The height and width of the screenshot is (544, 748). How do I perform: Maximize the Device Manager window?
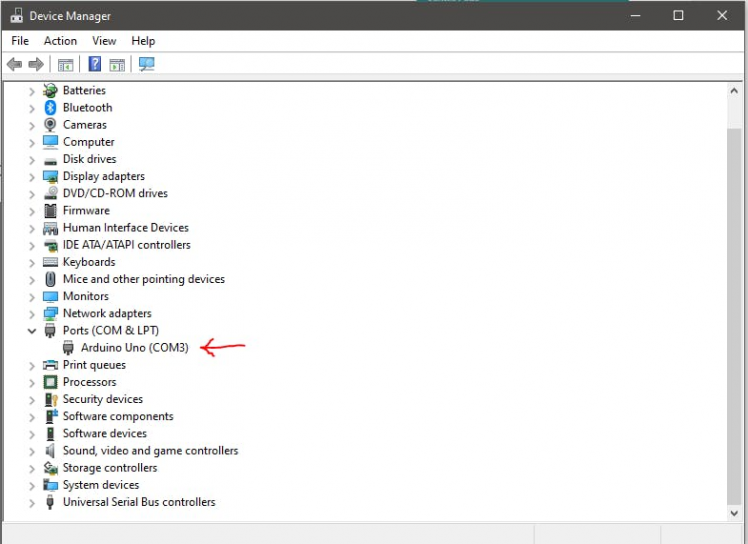pos(678,15)
